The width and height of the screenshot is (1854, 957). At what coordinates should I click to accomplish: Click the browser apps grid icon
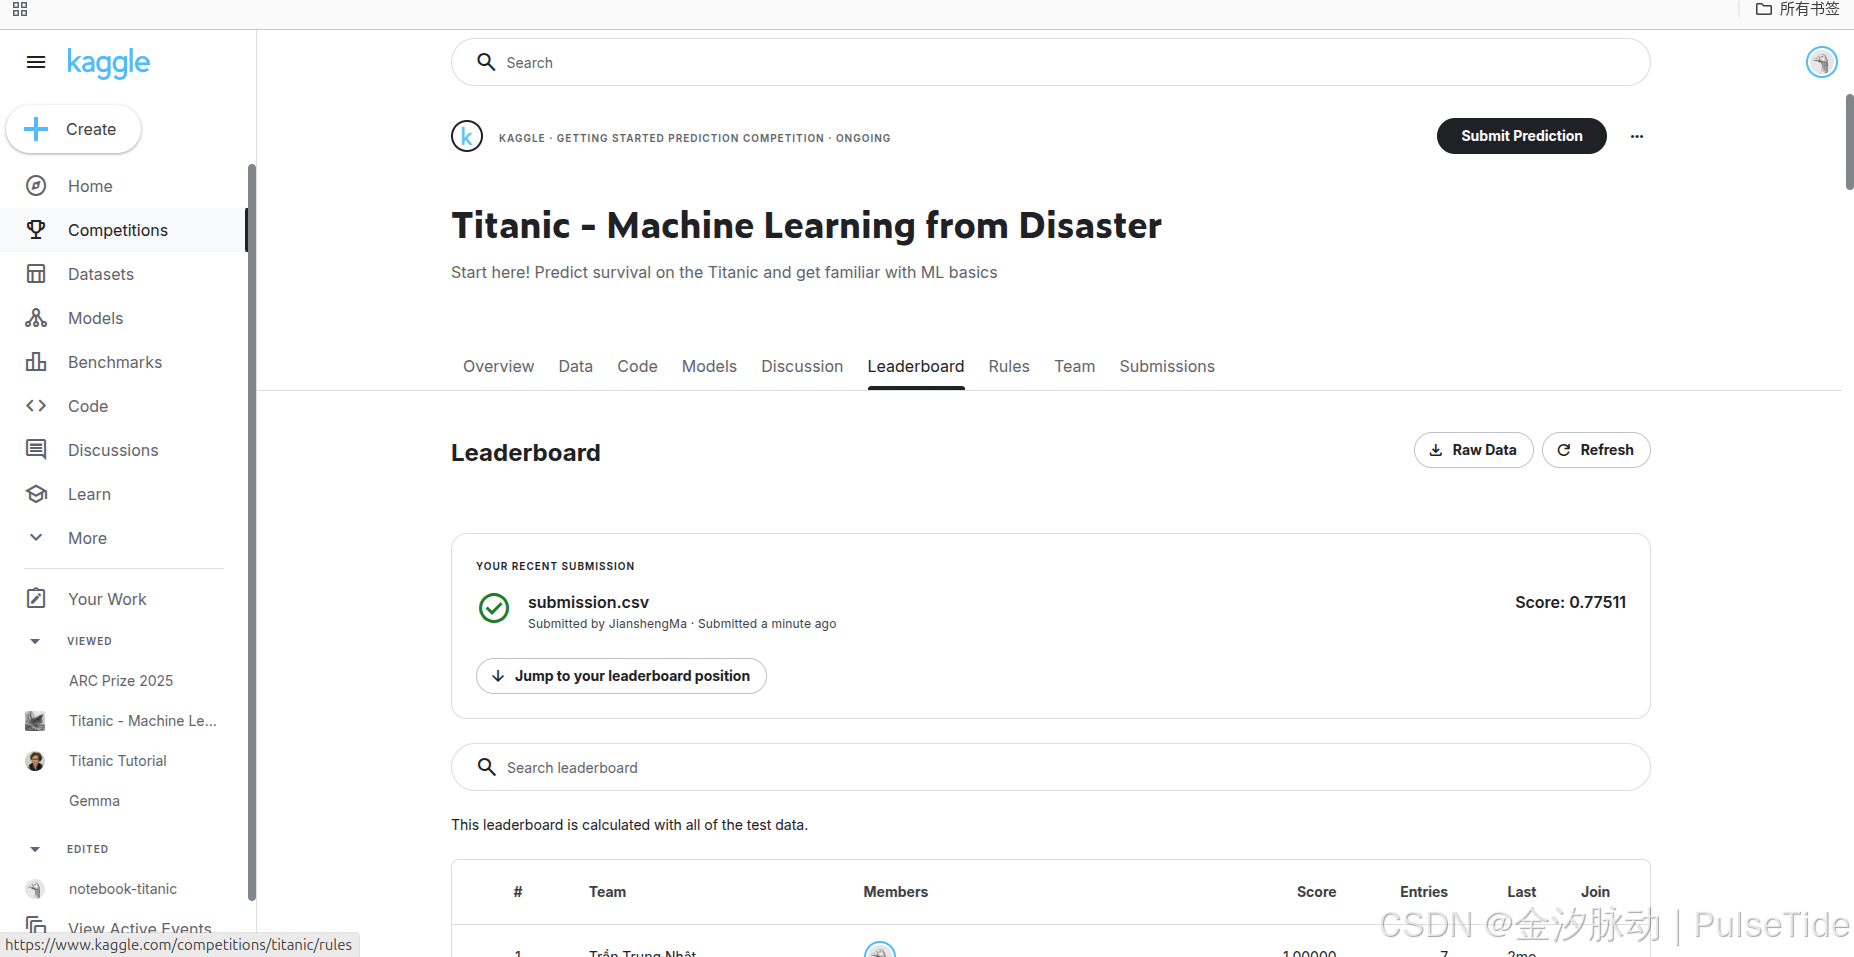[20, 9]
